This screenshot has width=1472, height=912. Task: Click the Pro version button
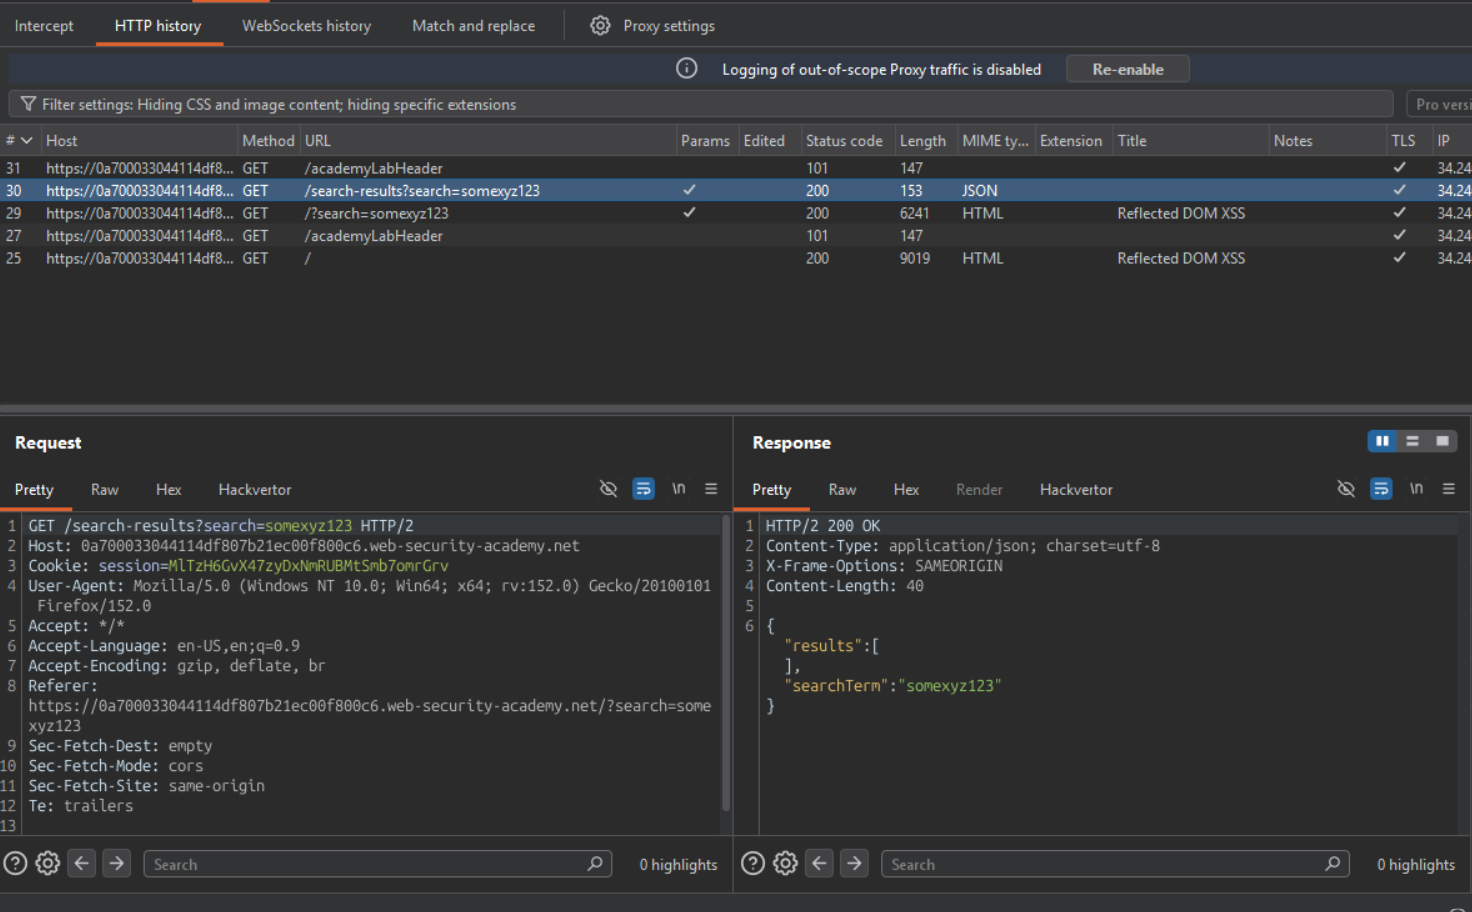1440,104
